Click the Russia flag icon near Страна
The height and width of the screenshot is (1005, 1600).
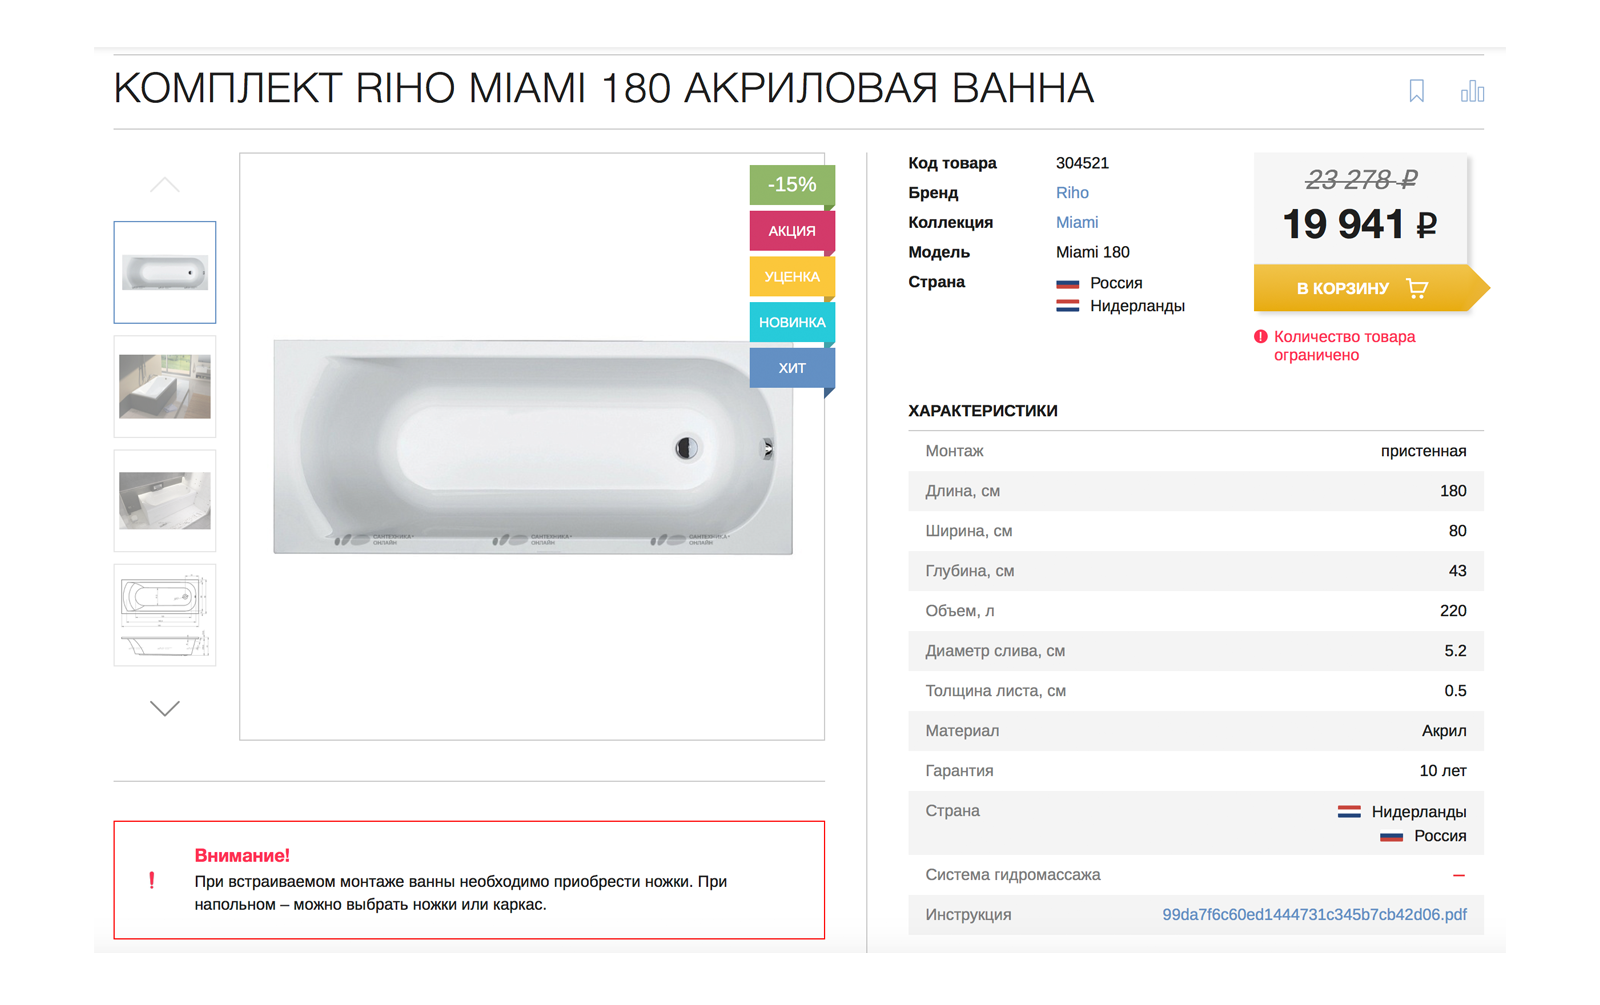(x=1067, y=284)
